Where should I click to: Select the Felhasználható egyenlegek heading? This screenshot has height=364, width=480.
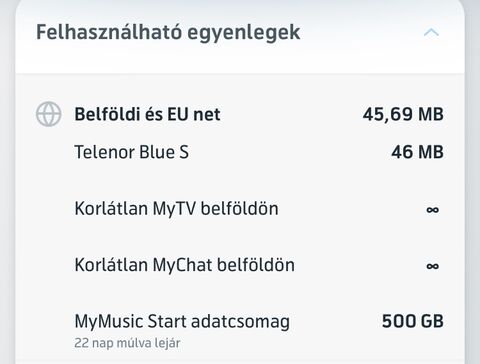(x=168, y=33)
